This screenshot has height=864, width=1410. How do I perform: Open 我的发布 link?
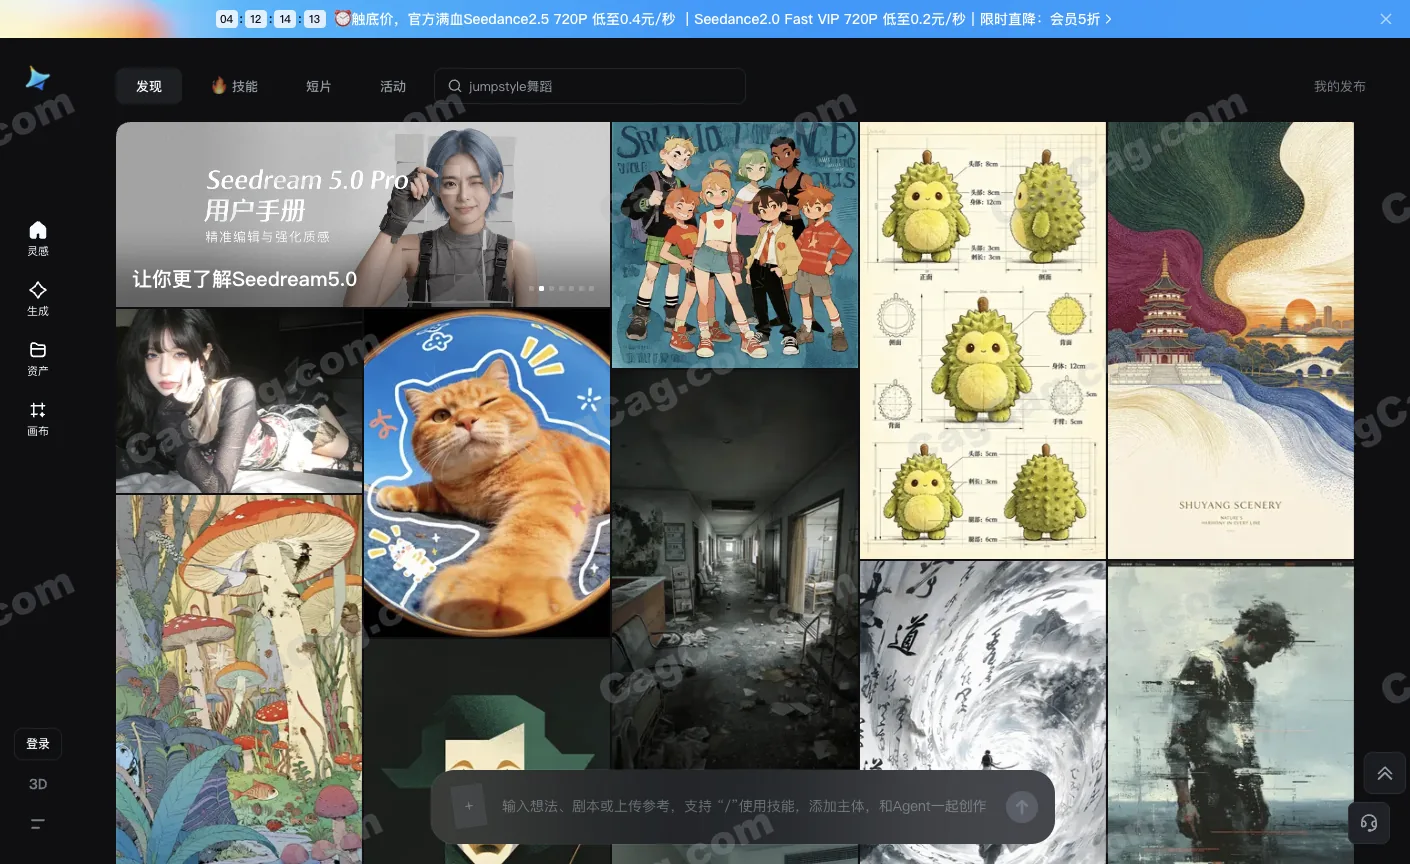coord(1339,86)
